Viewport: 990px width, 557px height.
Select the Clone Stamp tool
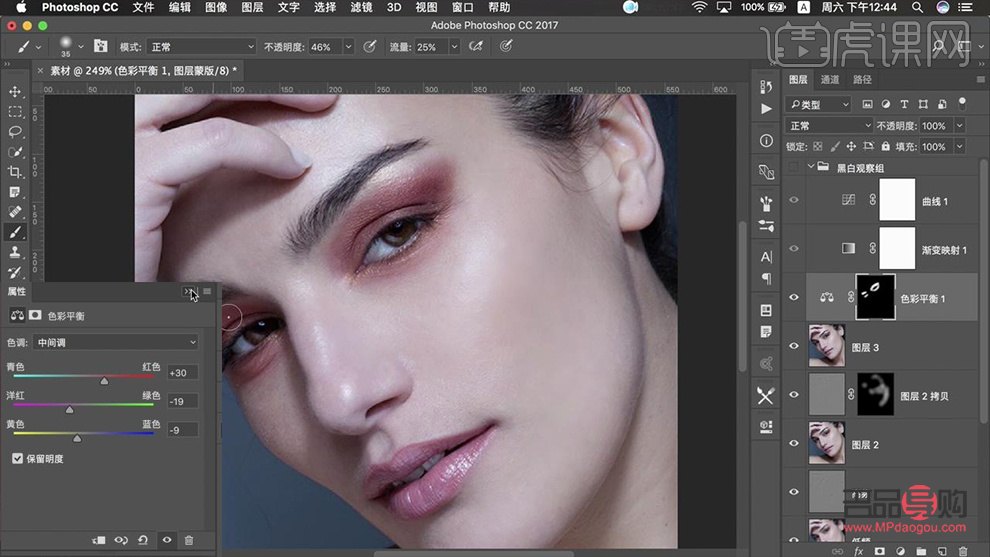(15, 252)
